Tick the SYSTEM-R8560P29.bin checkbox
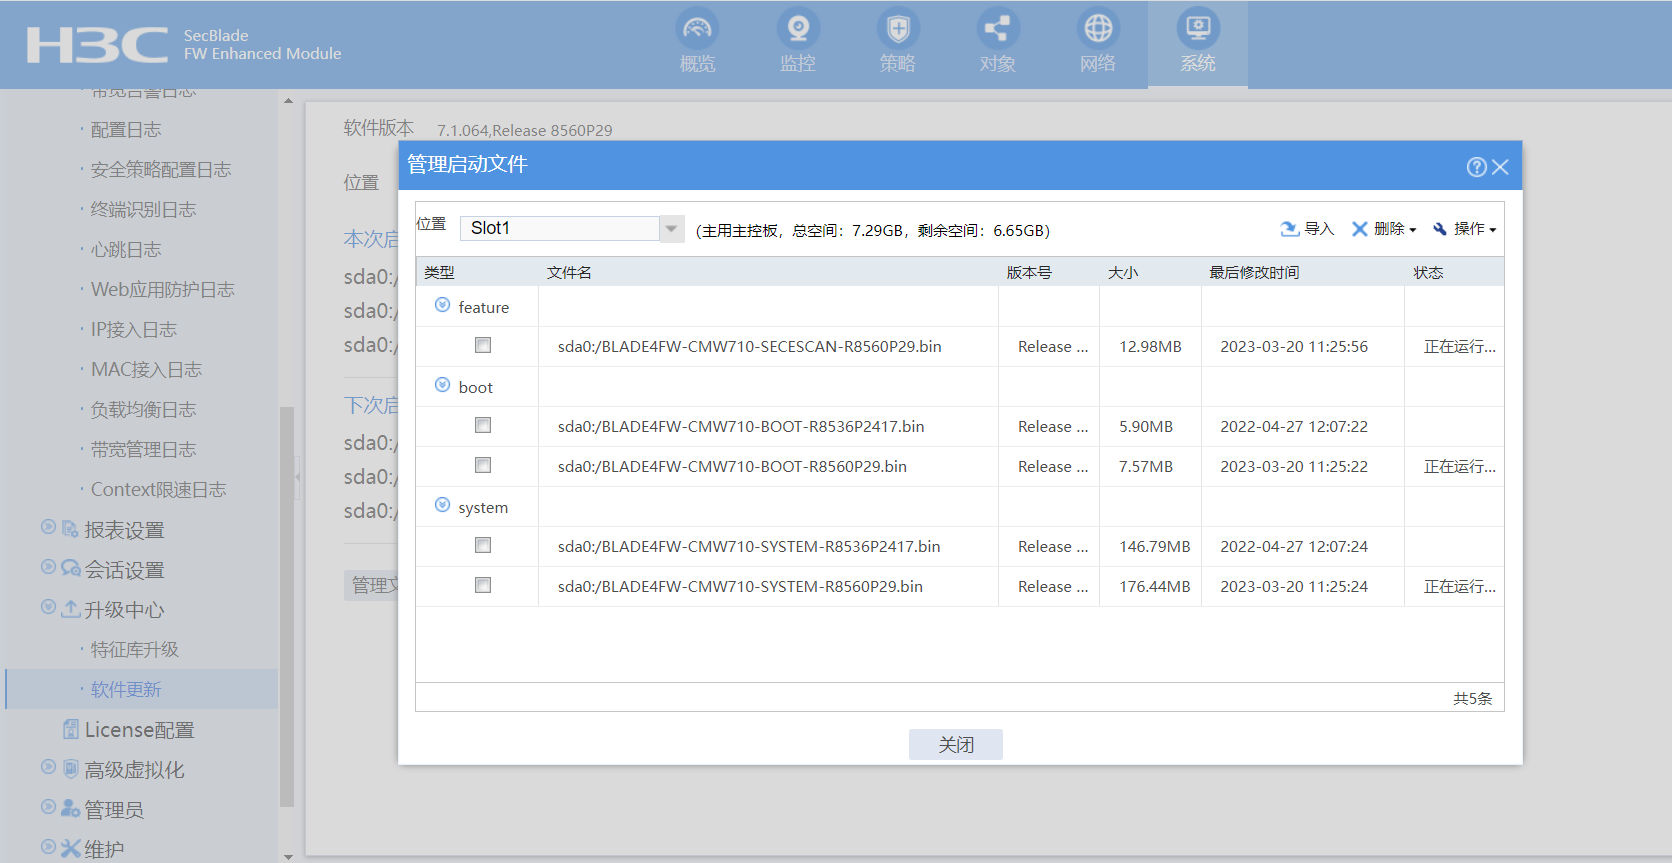 pyautogui.click(x=483, y=585)
